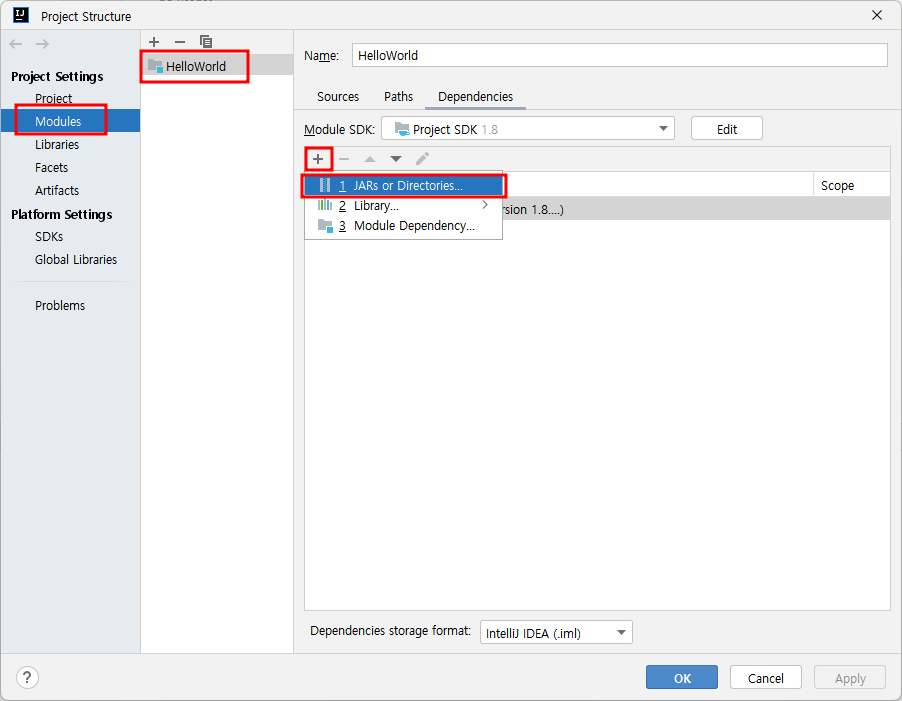Click the edit dependency pencil icon

click(422, 159)
